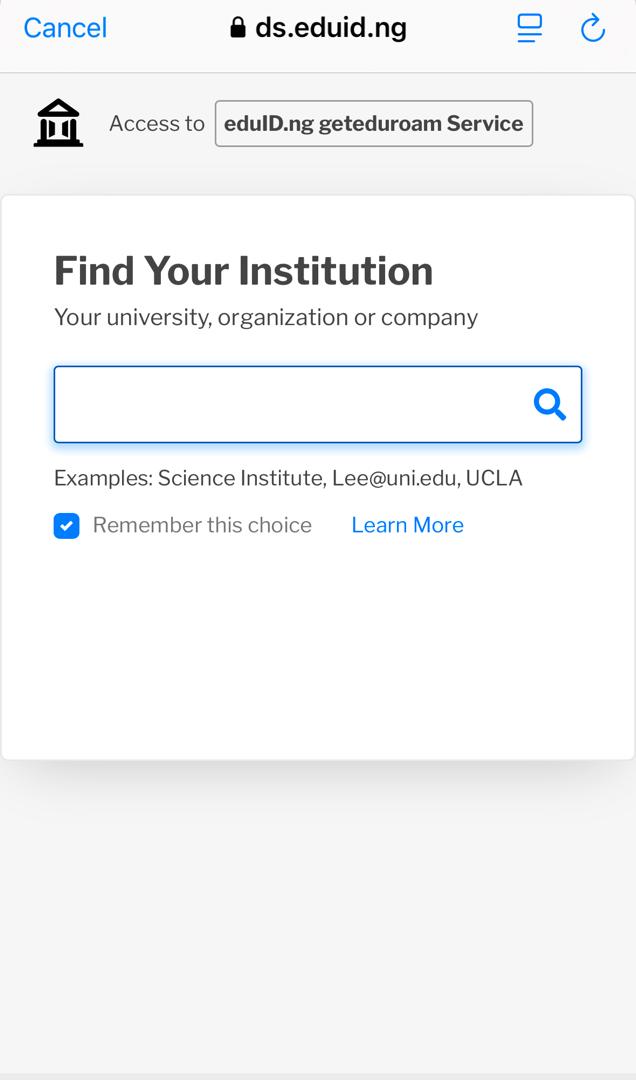The width and height of the screenshot is (636, 1080).
Task: Open the Learn More link
Action: (407, 525)
